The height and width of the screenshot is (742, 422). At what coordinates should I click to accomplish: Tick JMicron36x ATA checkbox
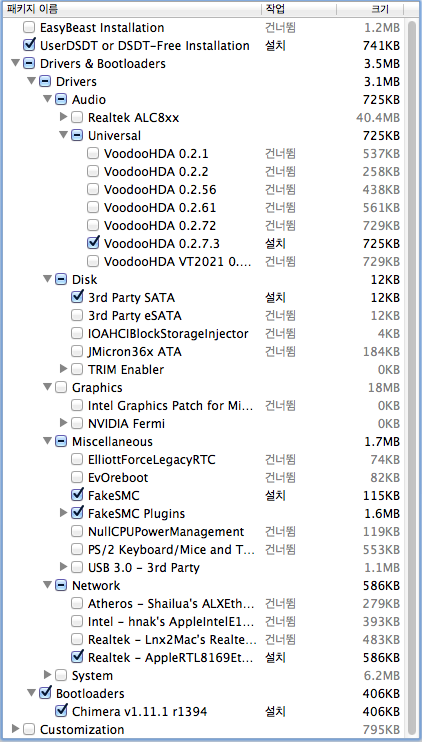[x=77, y=351]
